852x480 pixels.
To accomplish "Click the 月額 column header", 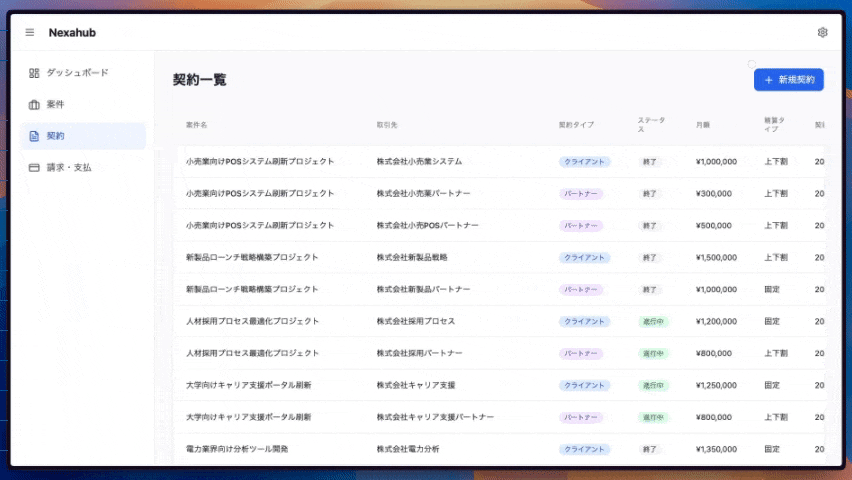I will coord(703,125).
